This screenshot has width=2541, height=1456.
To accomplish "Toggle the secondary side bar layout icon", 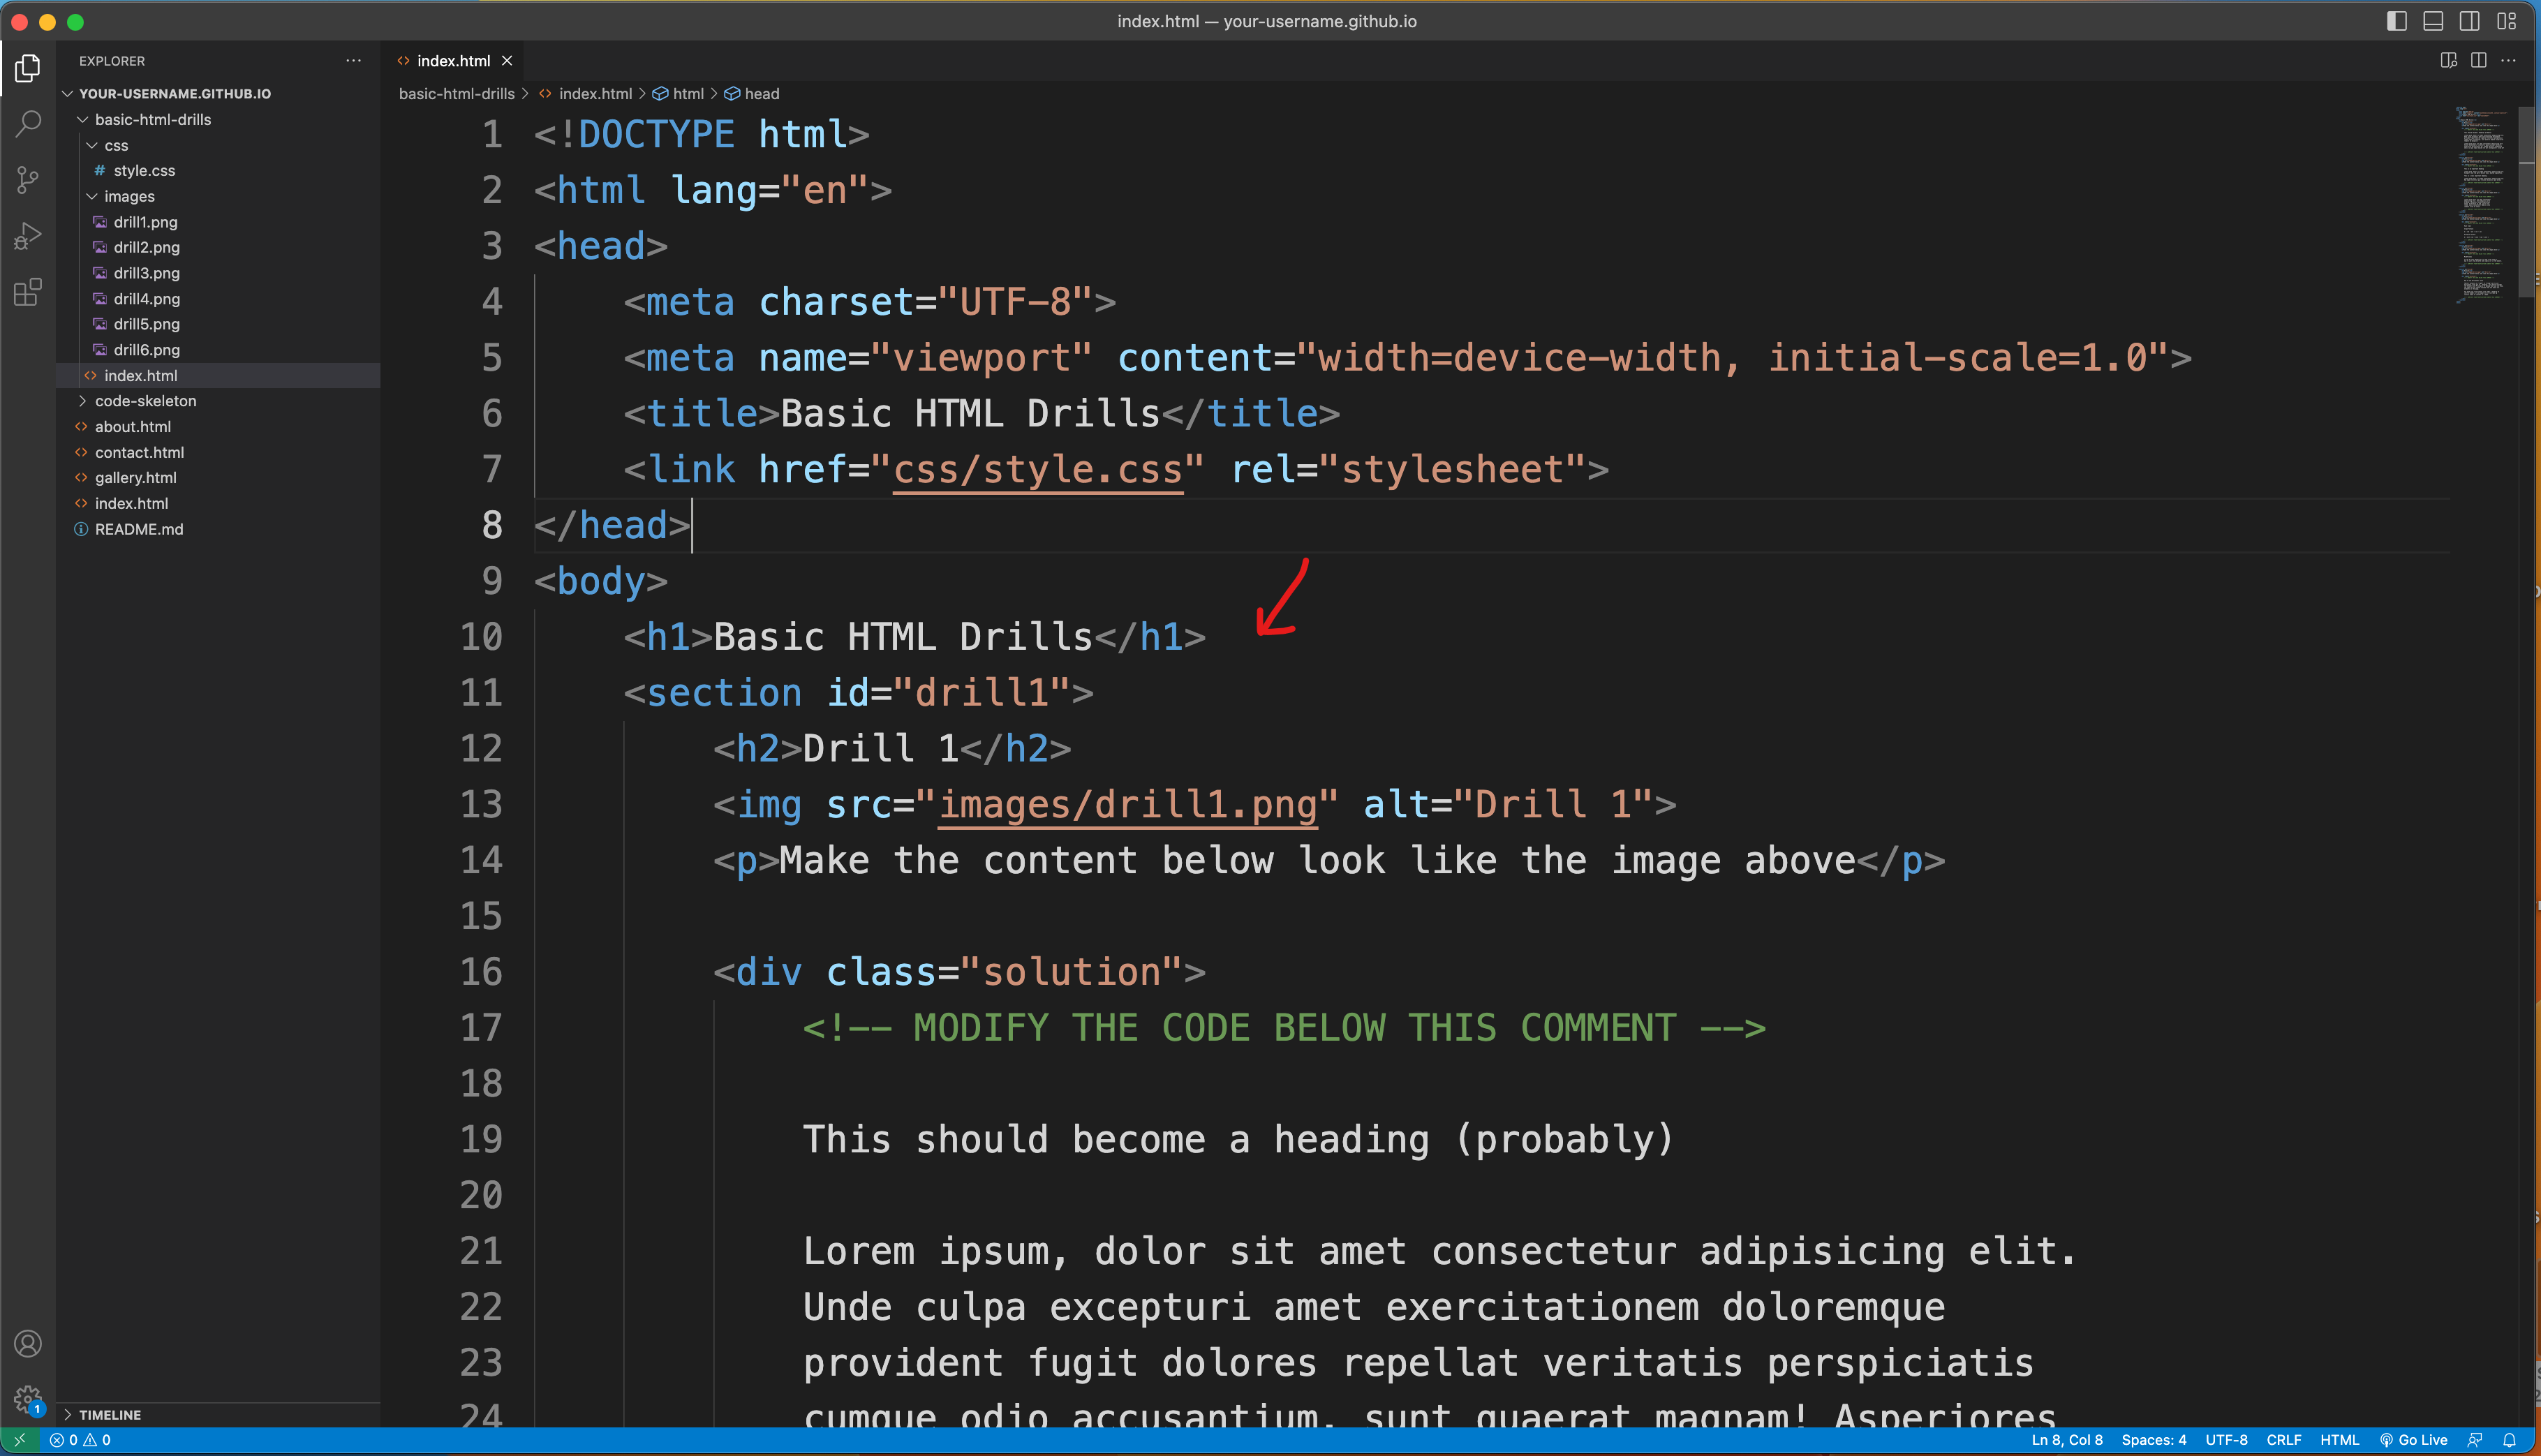I will pos(2469,21).
